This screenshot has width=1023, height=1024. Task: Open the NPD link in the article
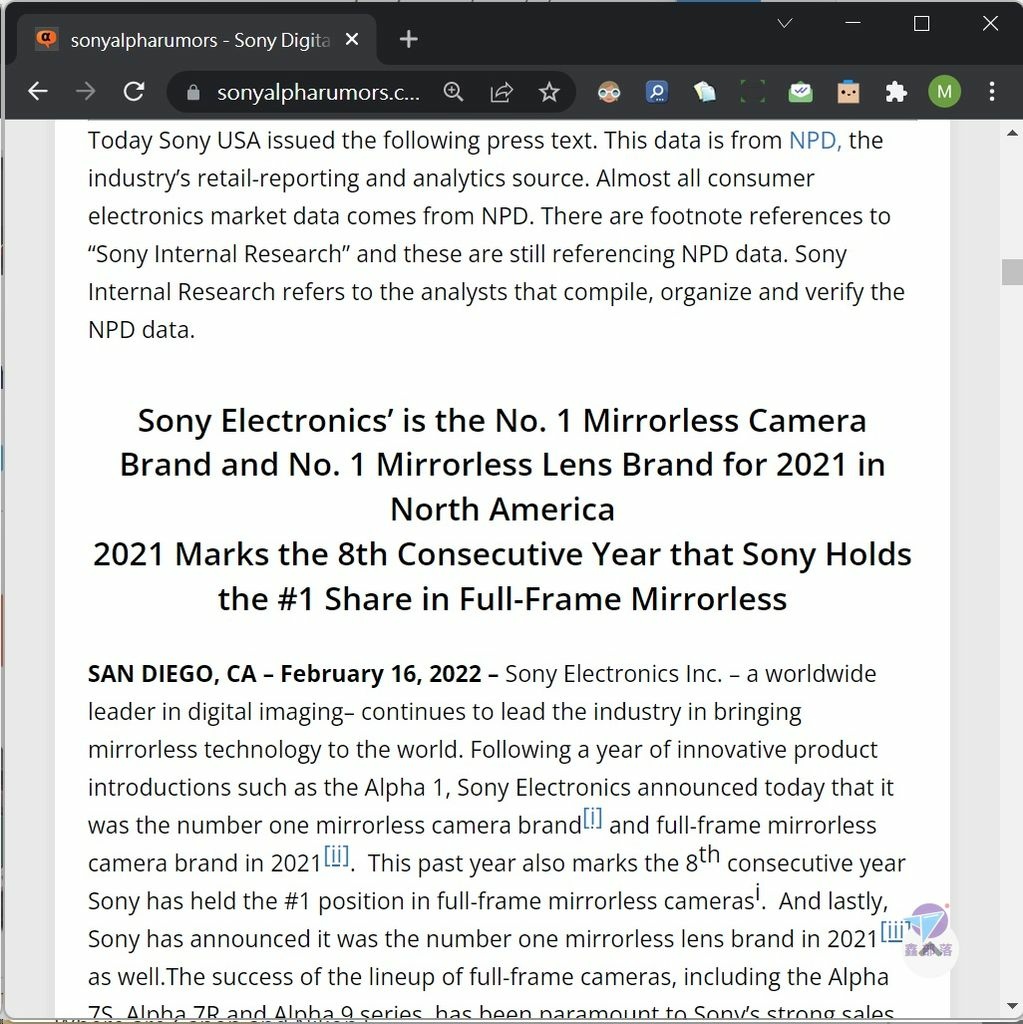[814, 140]
